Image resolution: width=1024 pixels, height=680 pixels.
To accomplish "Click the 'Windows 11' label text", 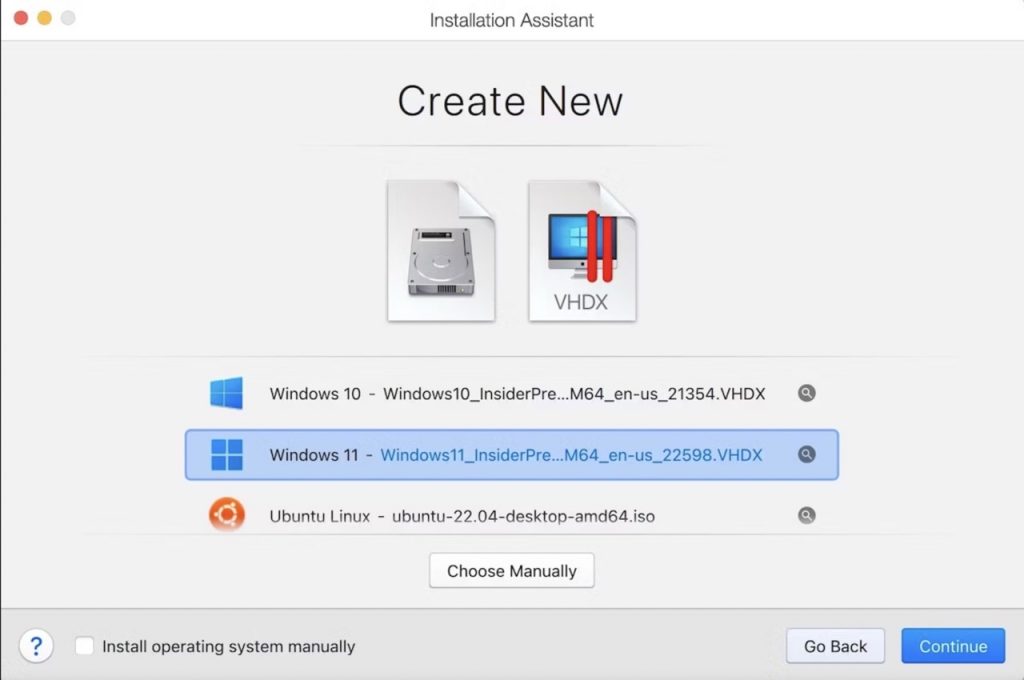I will click(x=314, y=455).
